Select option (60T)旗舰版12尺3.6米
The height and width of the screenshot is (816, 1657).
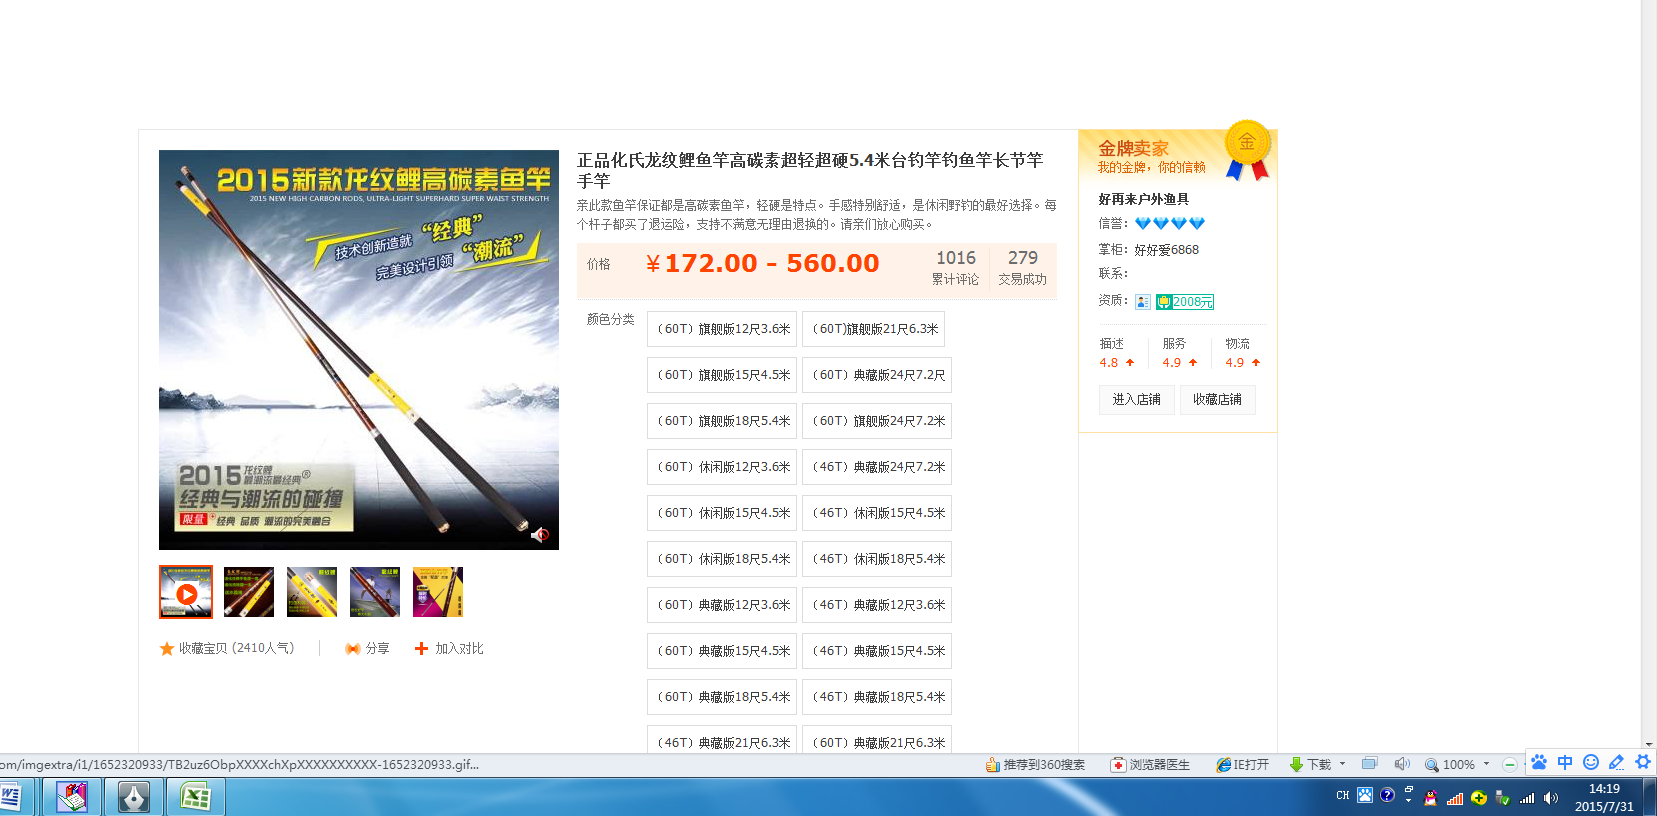[722, 329]
